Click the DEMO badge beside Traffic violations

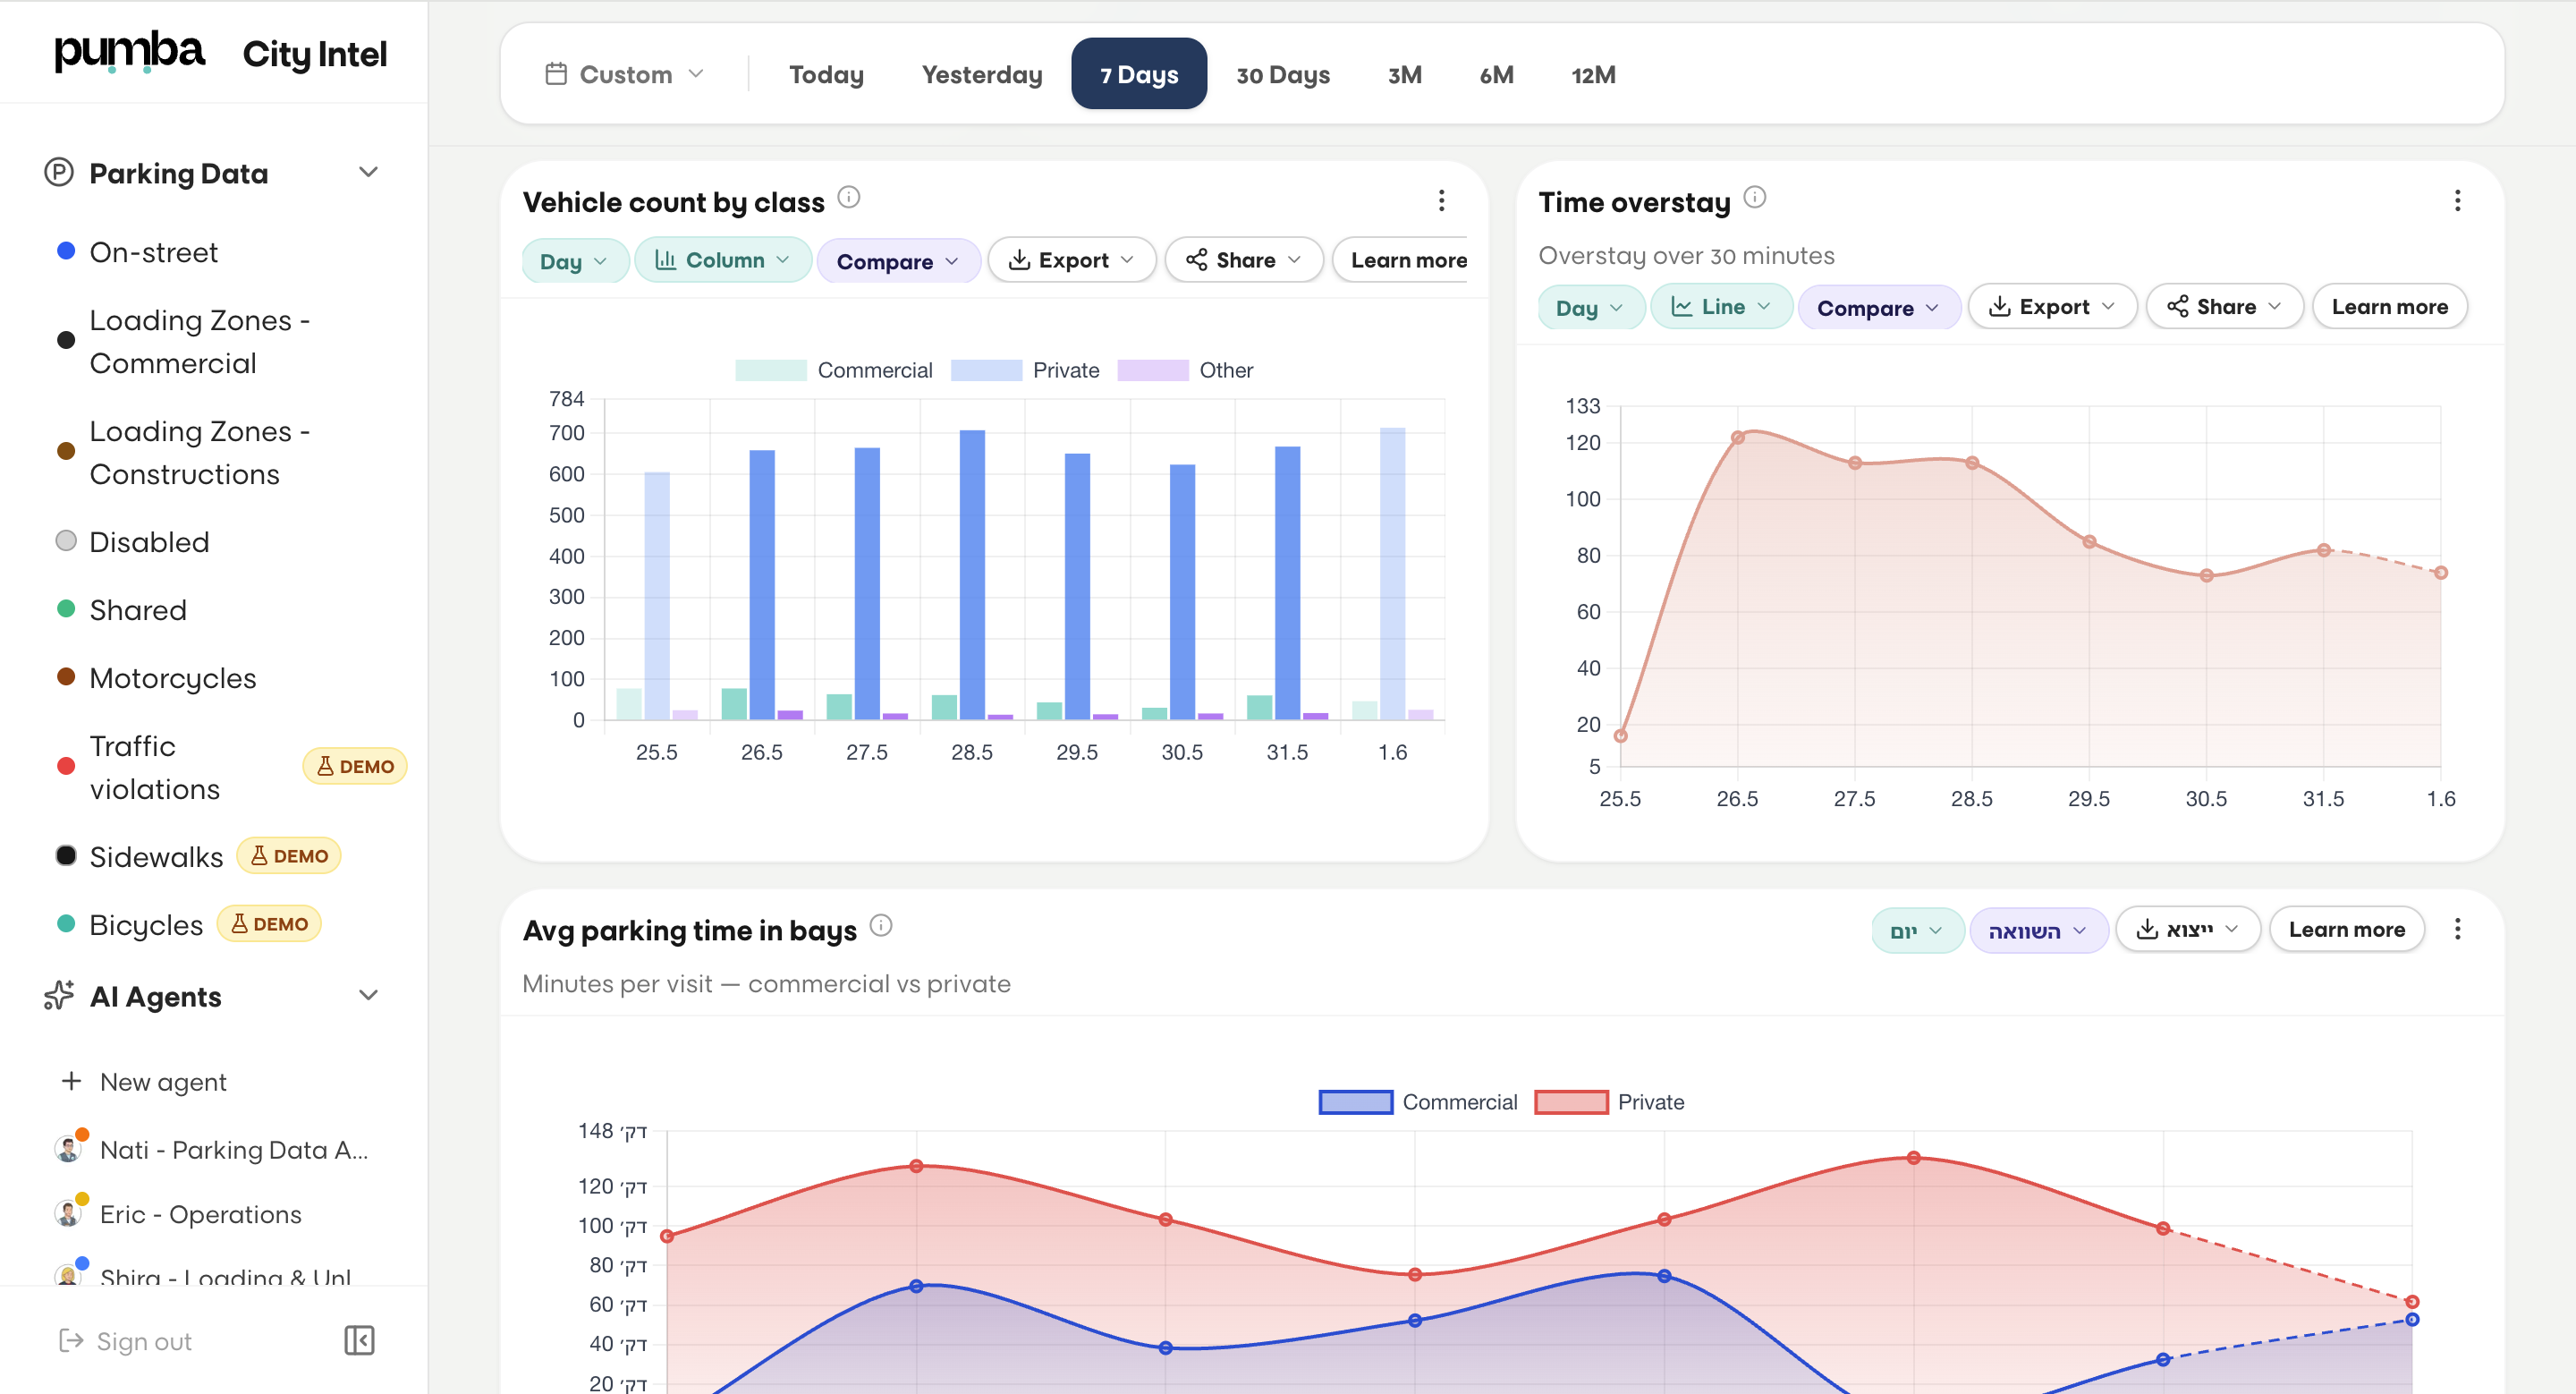tap(355, 766)
